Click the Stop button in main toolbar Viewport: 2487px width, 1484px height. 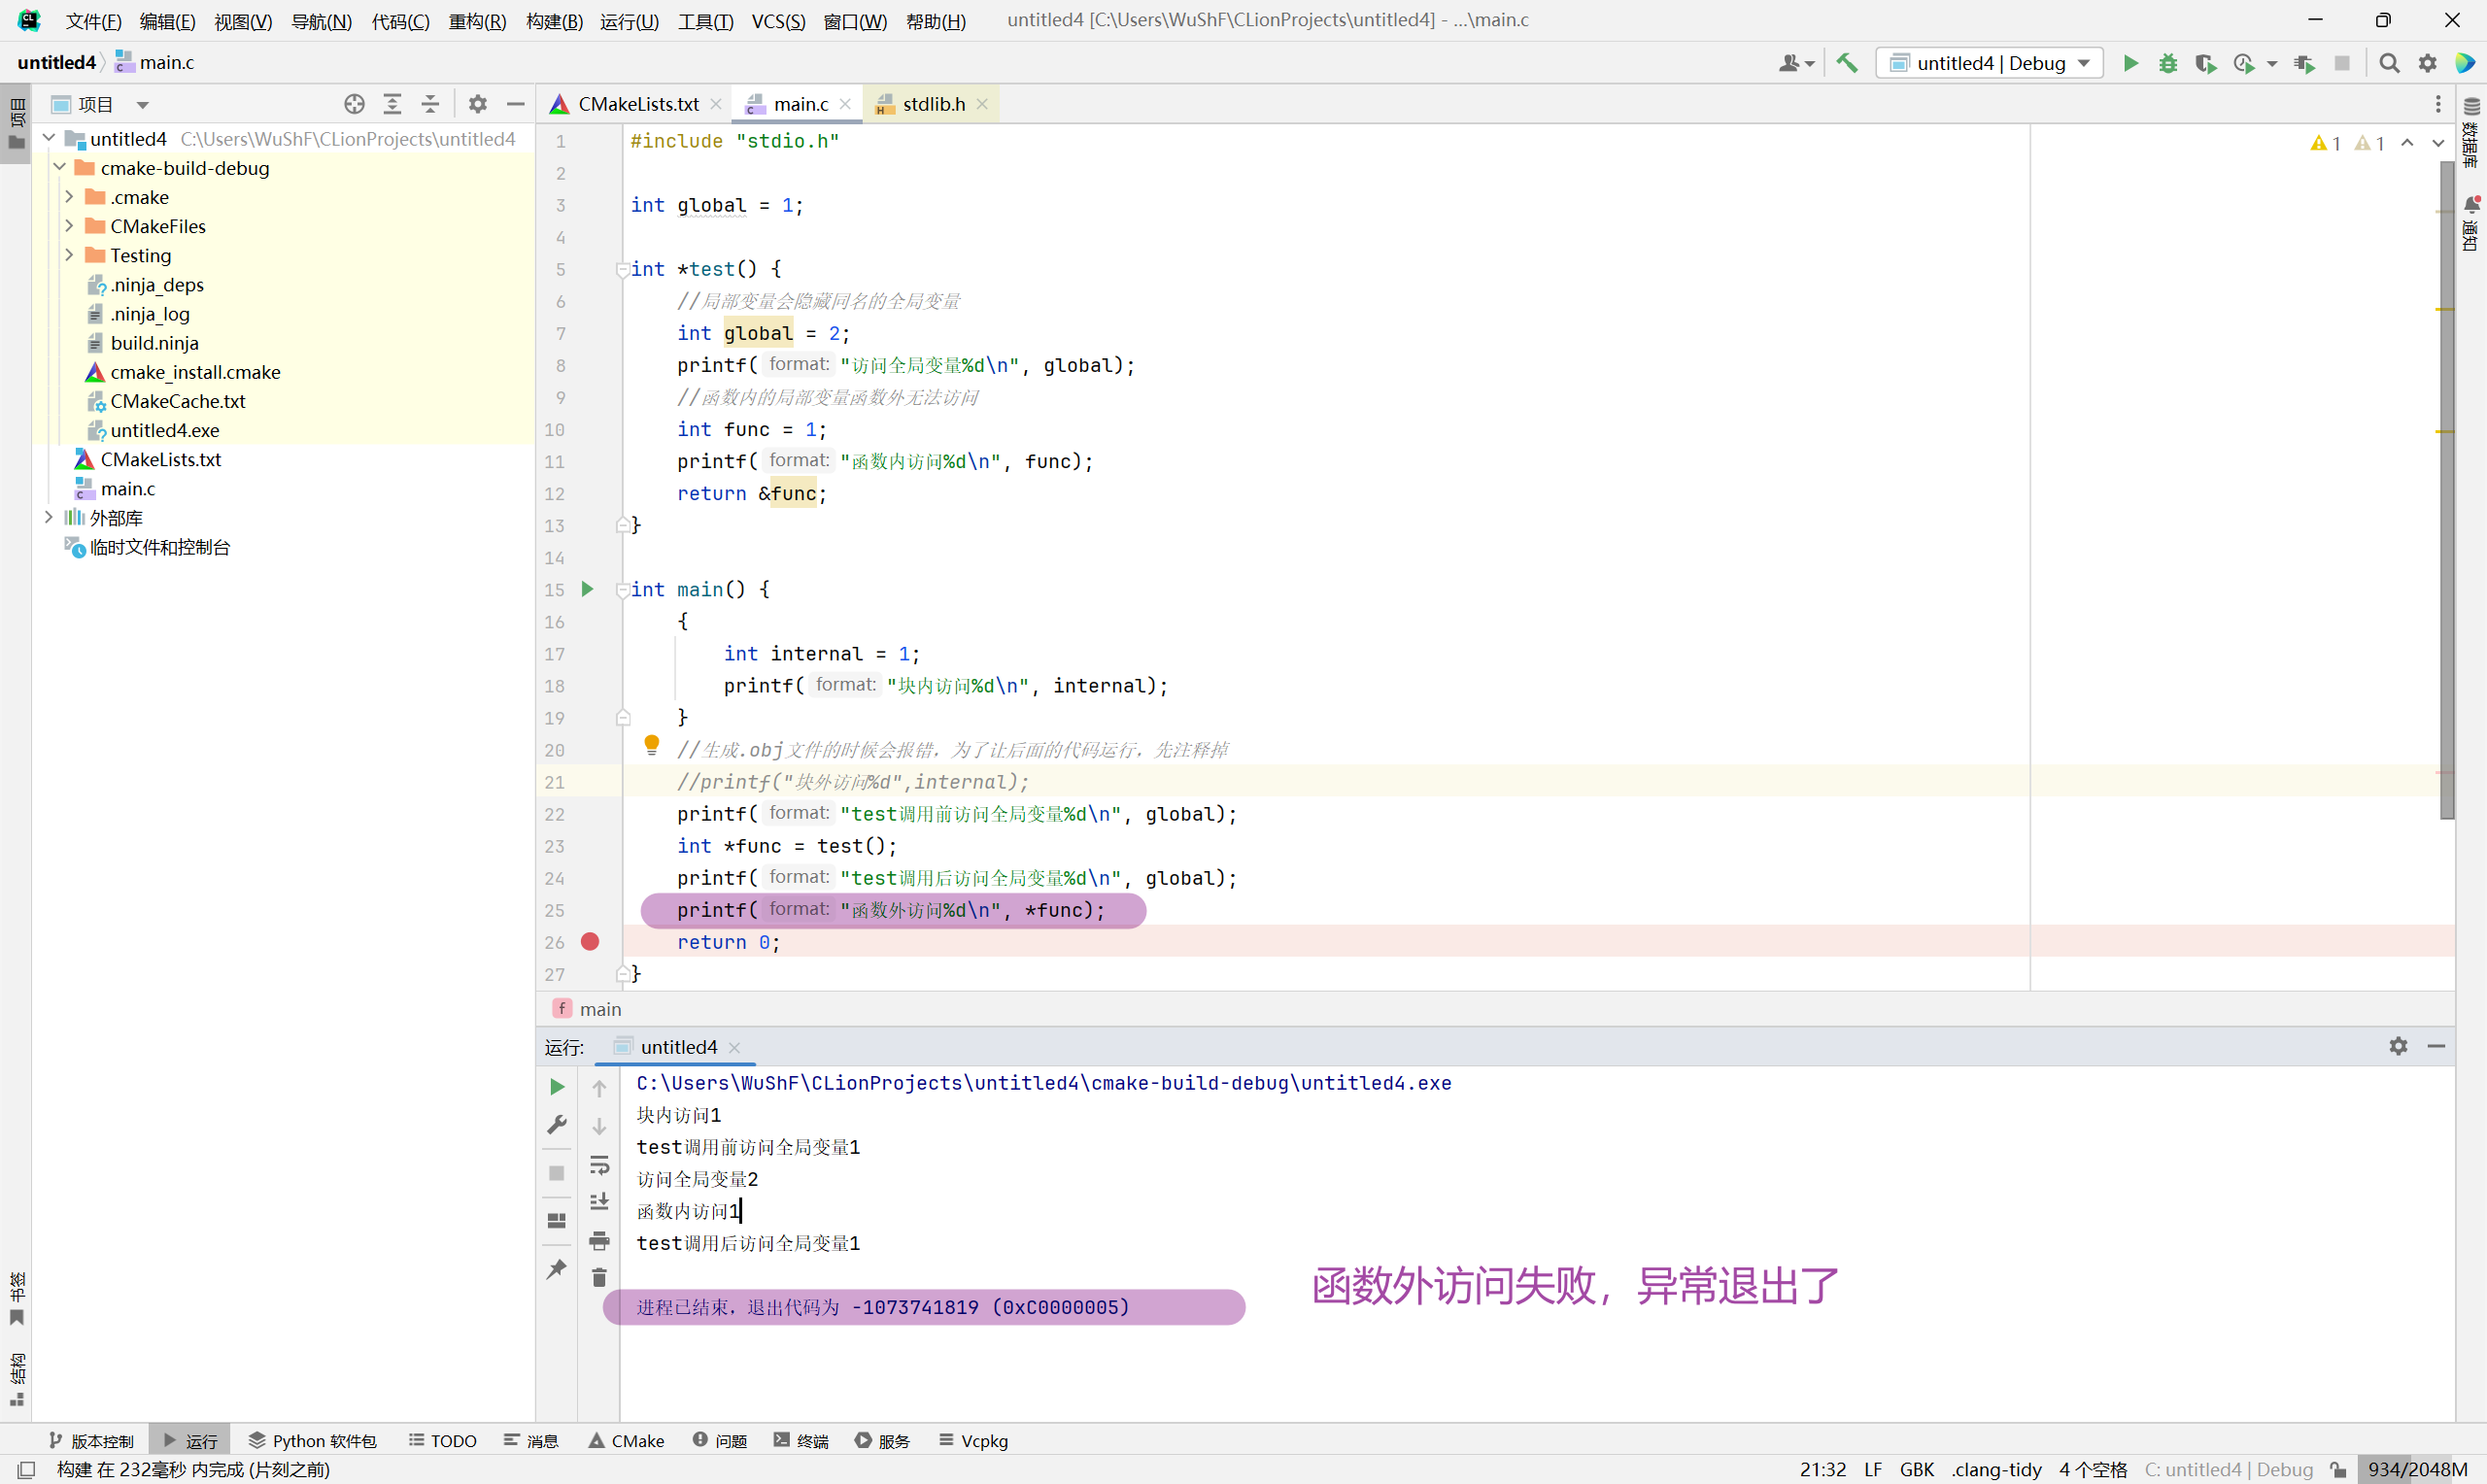pos(2342,63)
